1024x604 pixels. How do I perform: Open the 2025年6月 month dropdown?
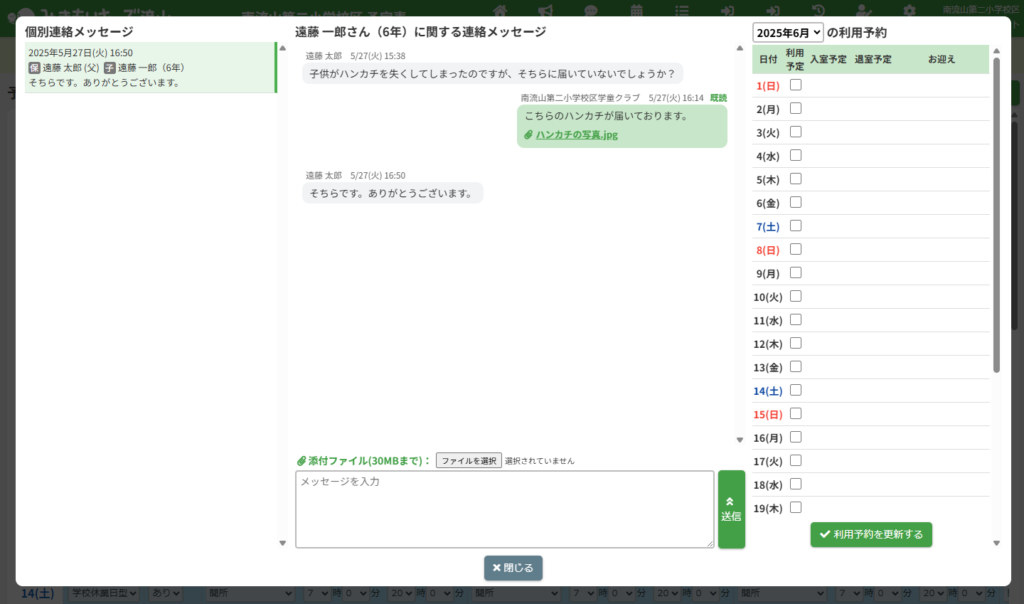coord(788,33)
